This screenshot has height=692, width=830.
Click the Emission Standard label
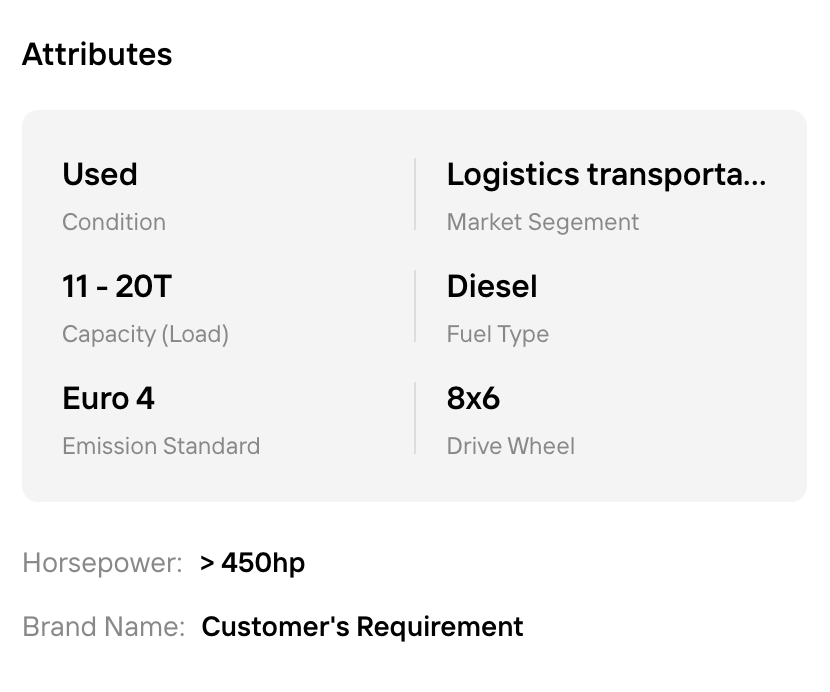(x=161, y=446)
